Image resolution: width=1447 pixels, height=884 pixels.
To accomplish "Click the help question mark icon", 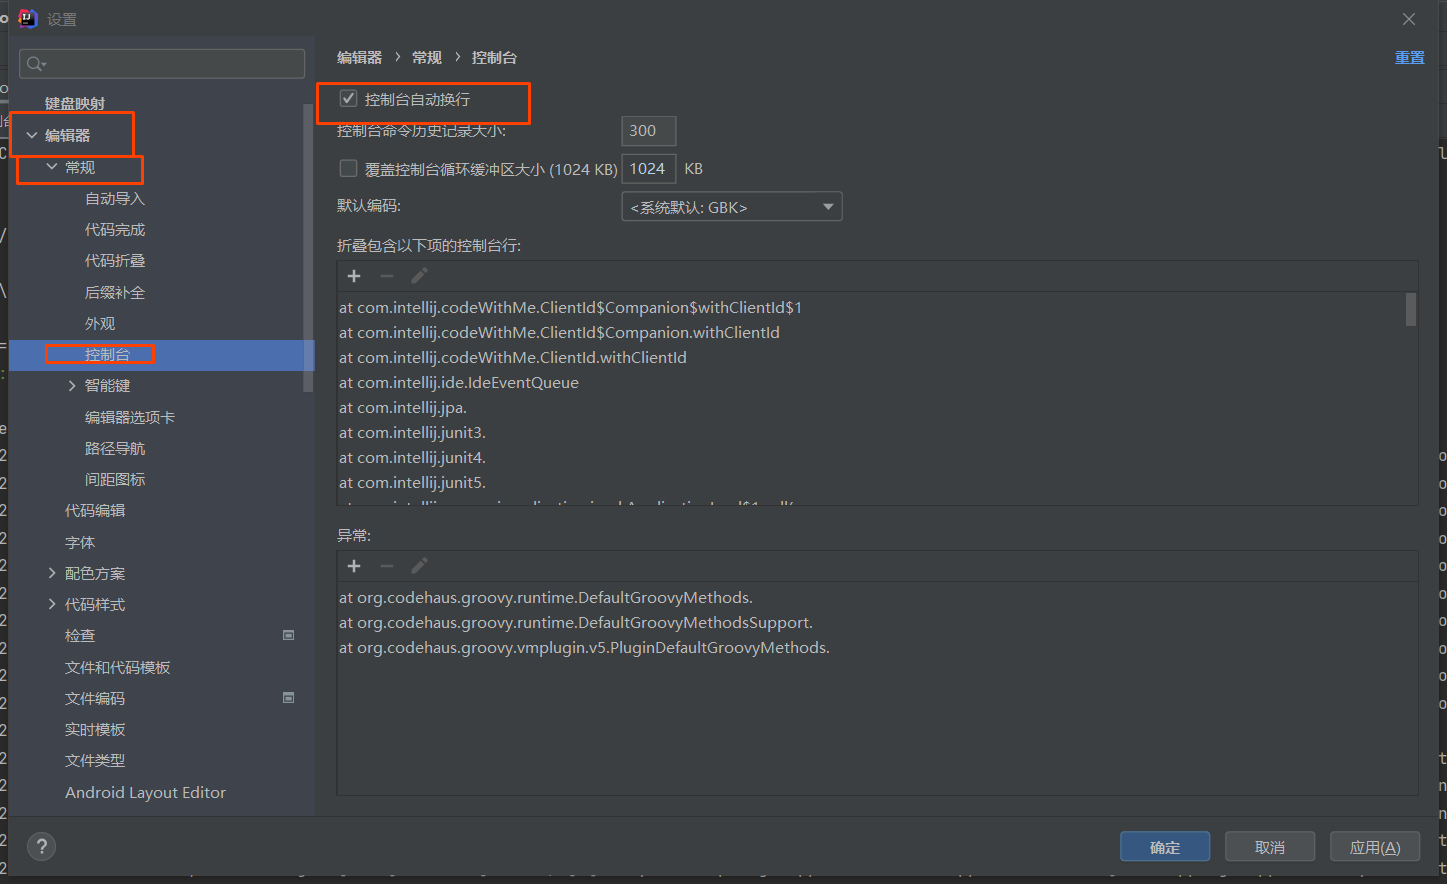I will 41,847.
